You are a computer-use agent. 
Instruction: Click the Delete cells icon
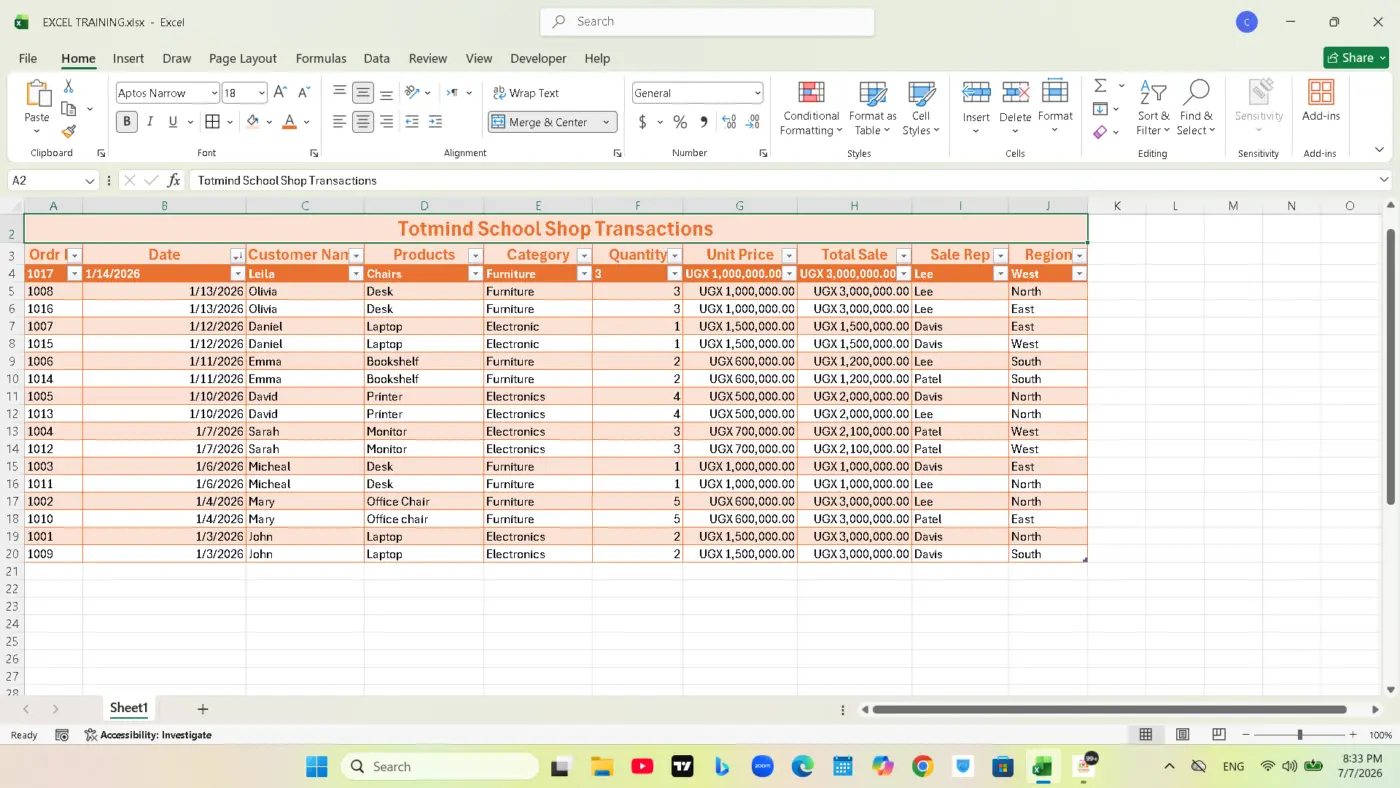pyautogui.click(x=1015, y=93)
